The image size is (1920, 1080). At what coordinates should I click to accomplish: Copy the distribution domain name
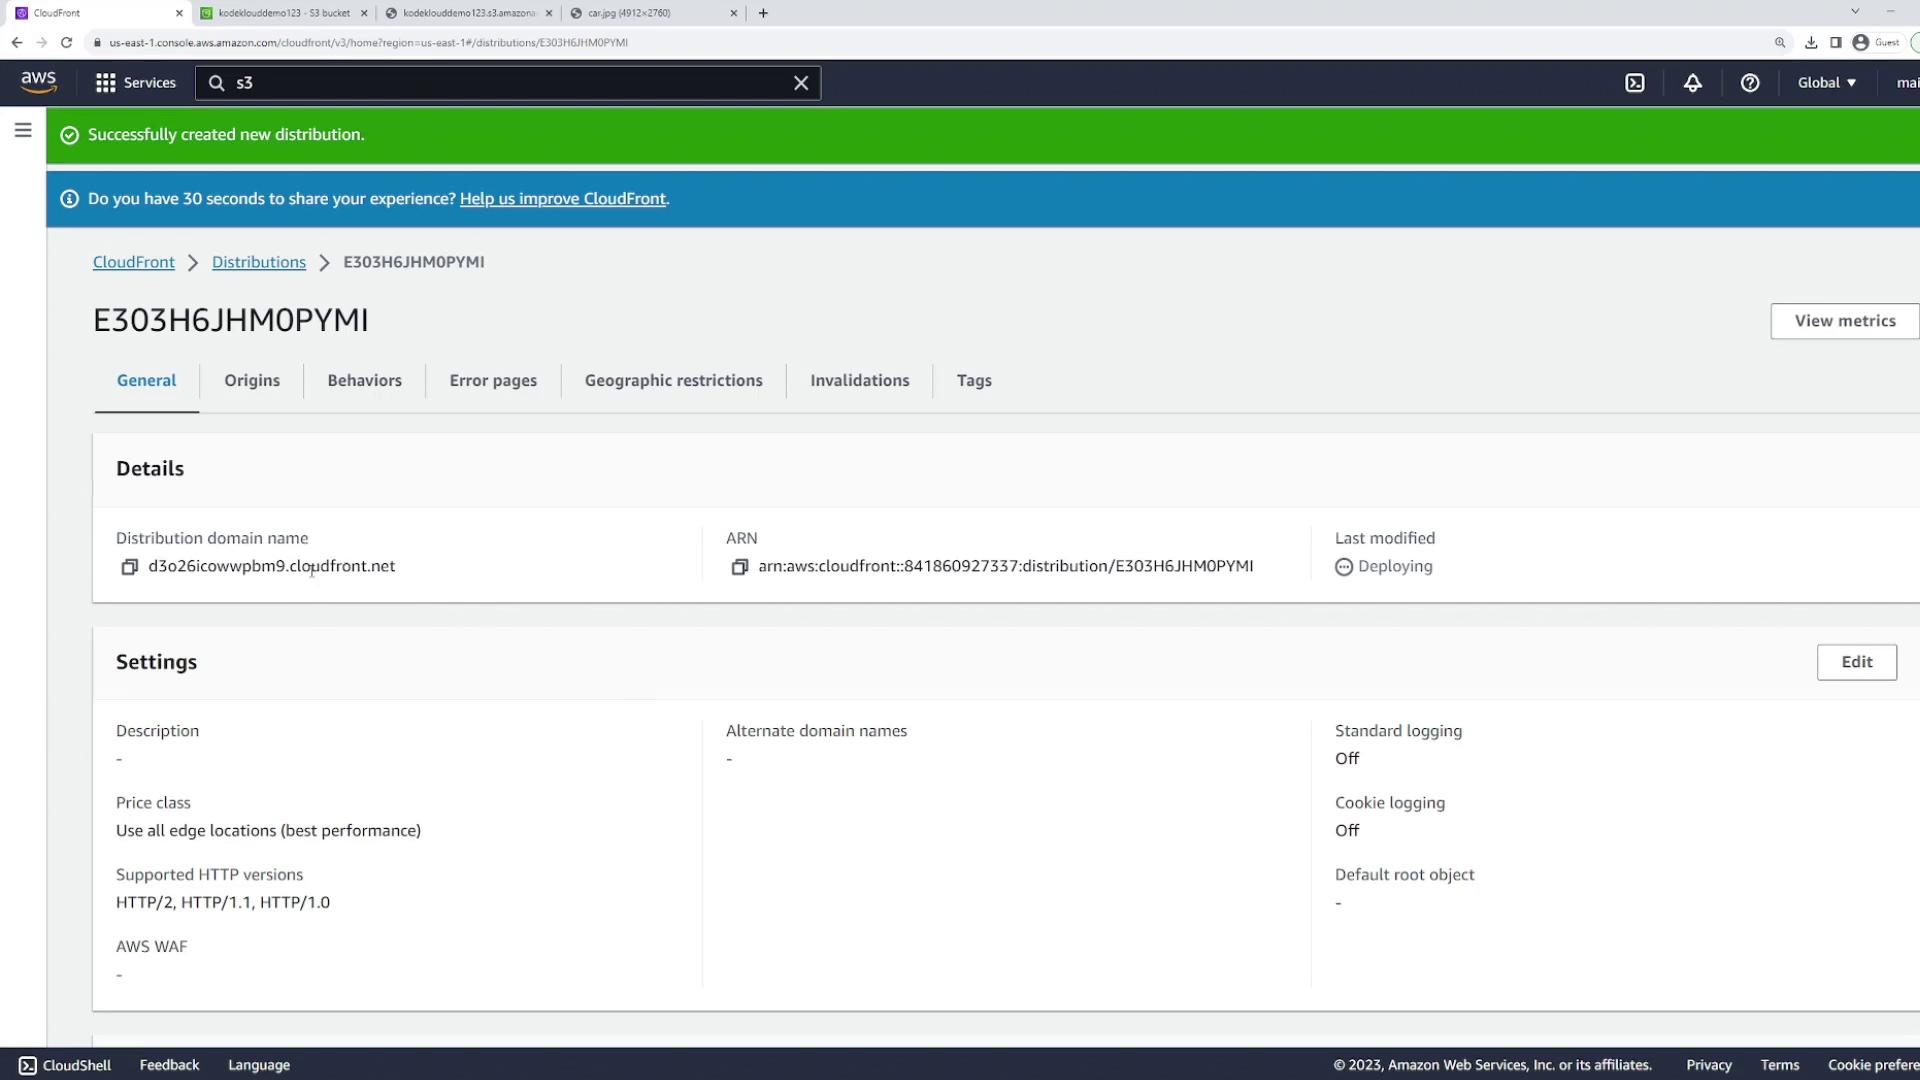click(x=129, y=567)
